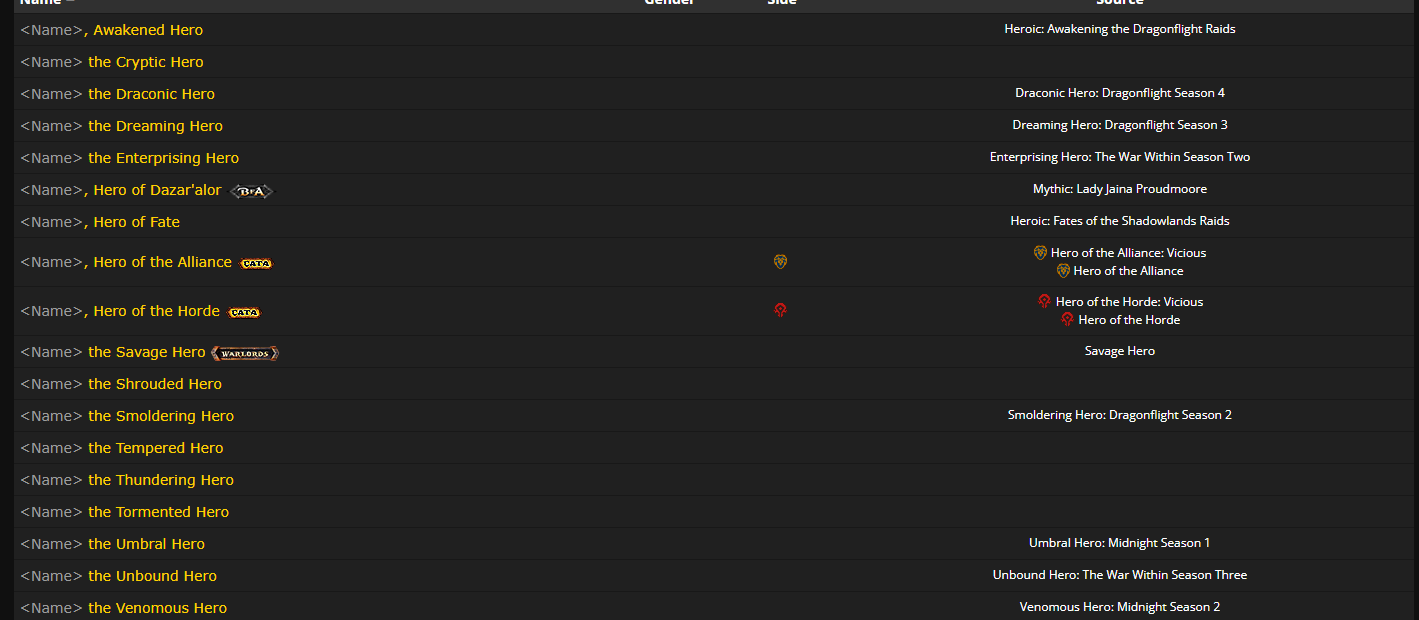Click the Warlords badge beside the Savage Hero
Image resolution: width=1419 pixels, height=620 pixels.
tap(245, 353)
